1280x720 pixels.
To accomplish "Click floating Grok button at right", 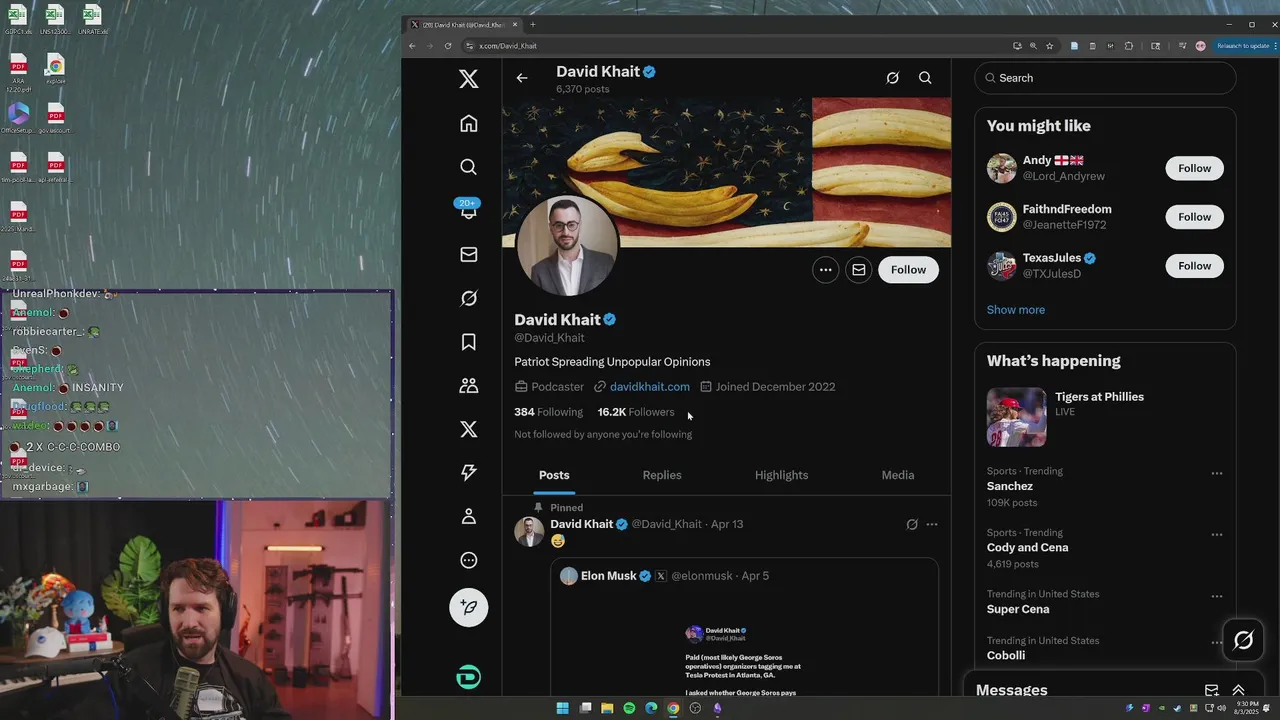I will [1243, 640].
